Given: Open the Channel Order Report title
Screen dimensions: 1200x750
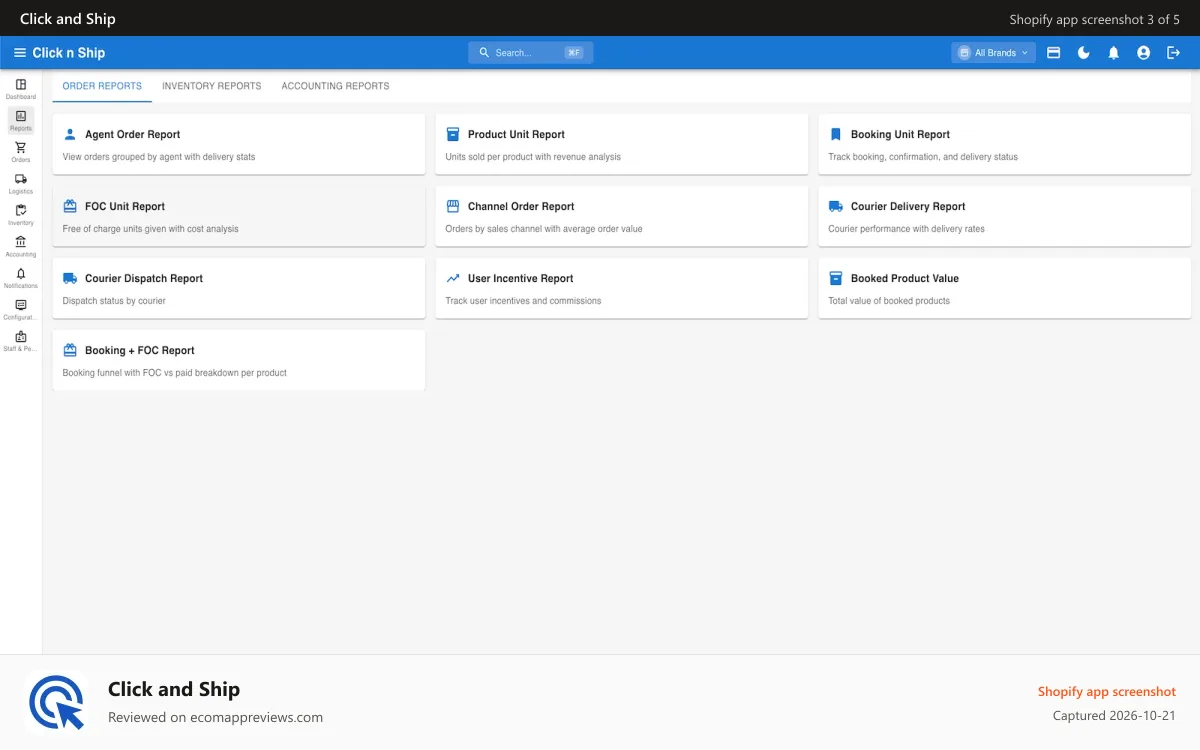Looking at the screenshot, I should point(521,206).
